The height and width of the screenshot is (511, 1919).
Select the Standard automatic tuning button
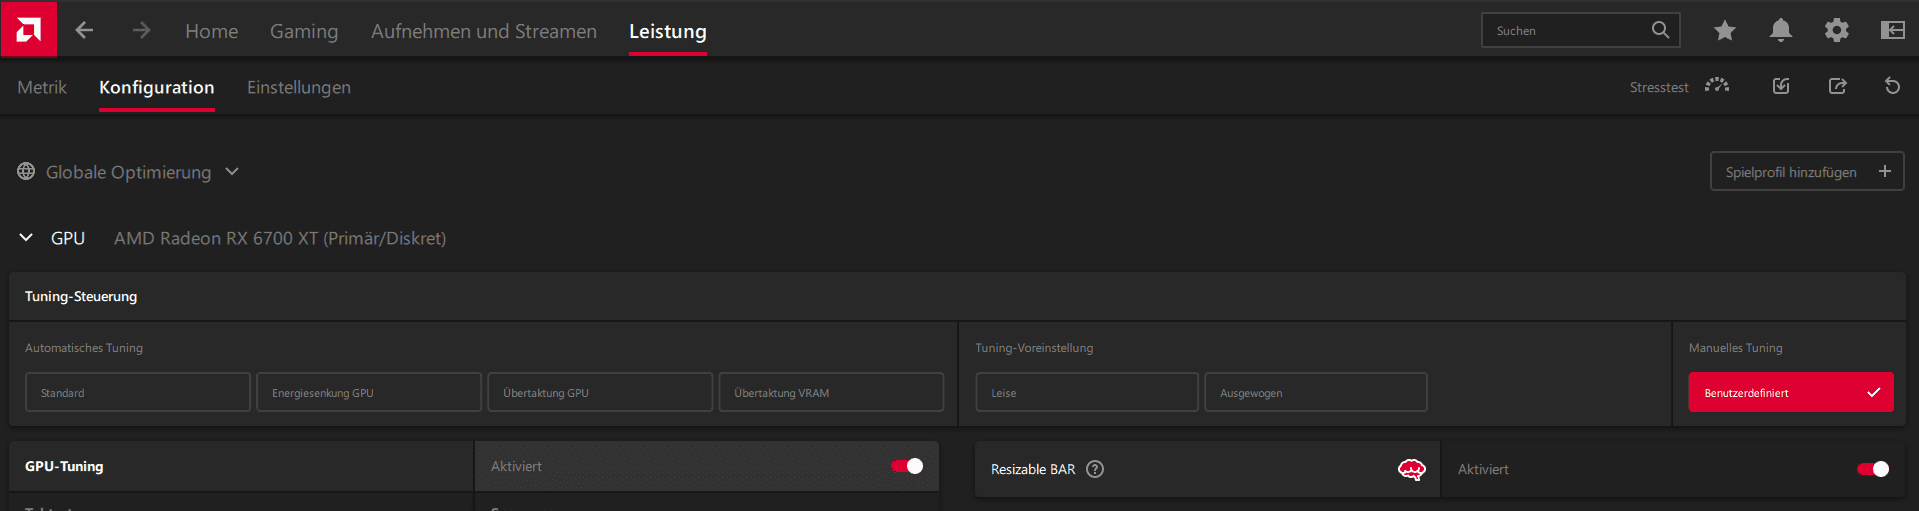coord(138,392)
